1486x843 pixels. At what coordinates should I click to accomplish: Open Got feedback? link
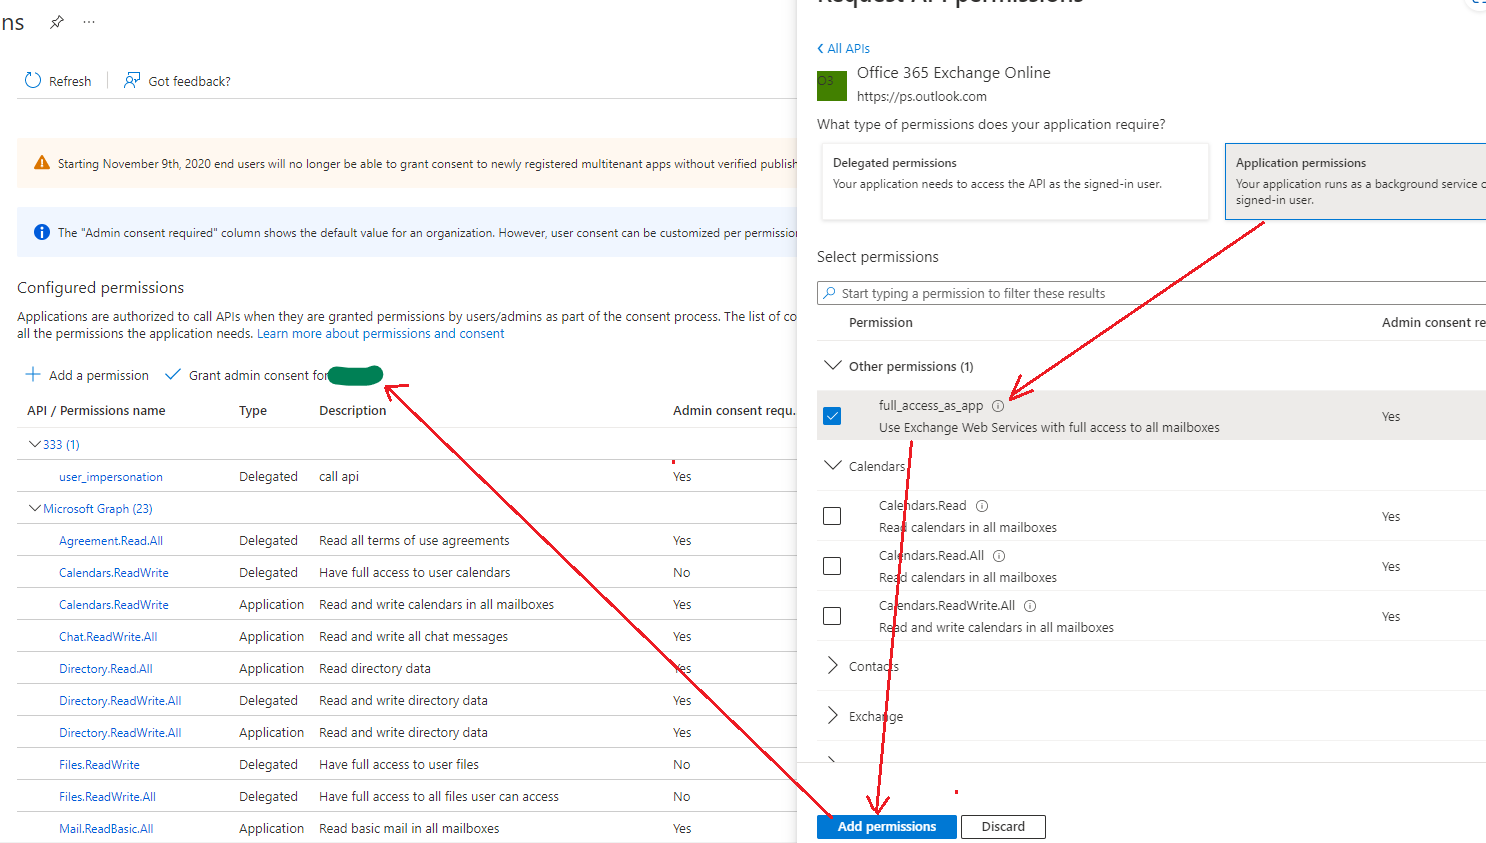189,81
